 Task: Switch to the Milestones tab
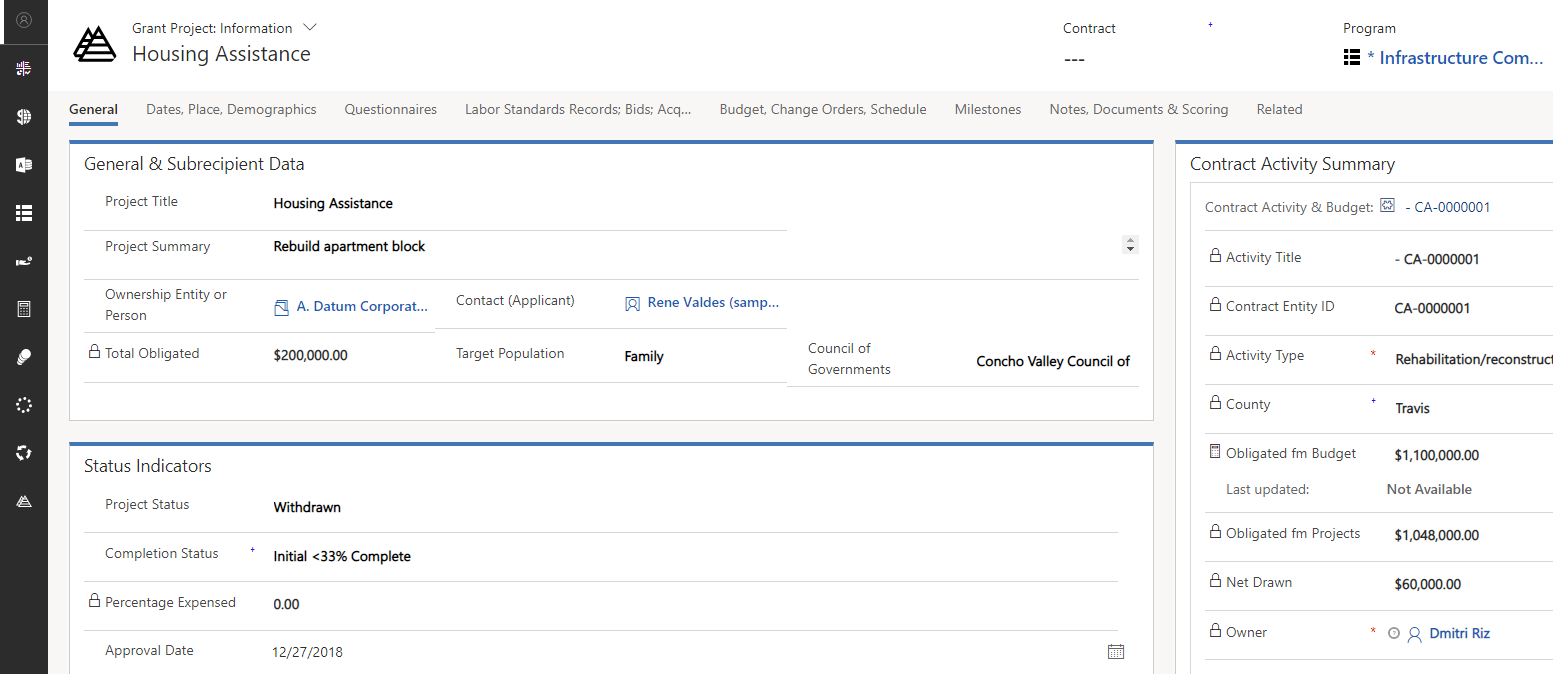987,109
